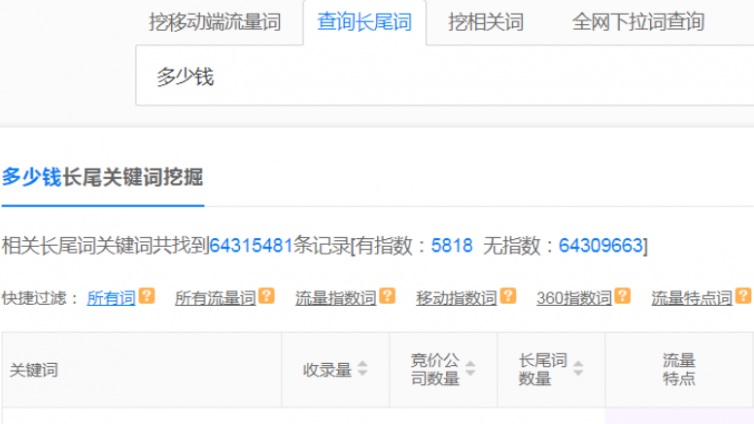Click the search field containing 多少钱
Viewport: 754px width, 424px height.
445,76
